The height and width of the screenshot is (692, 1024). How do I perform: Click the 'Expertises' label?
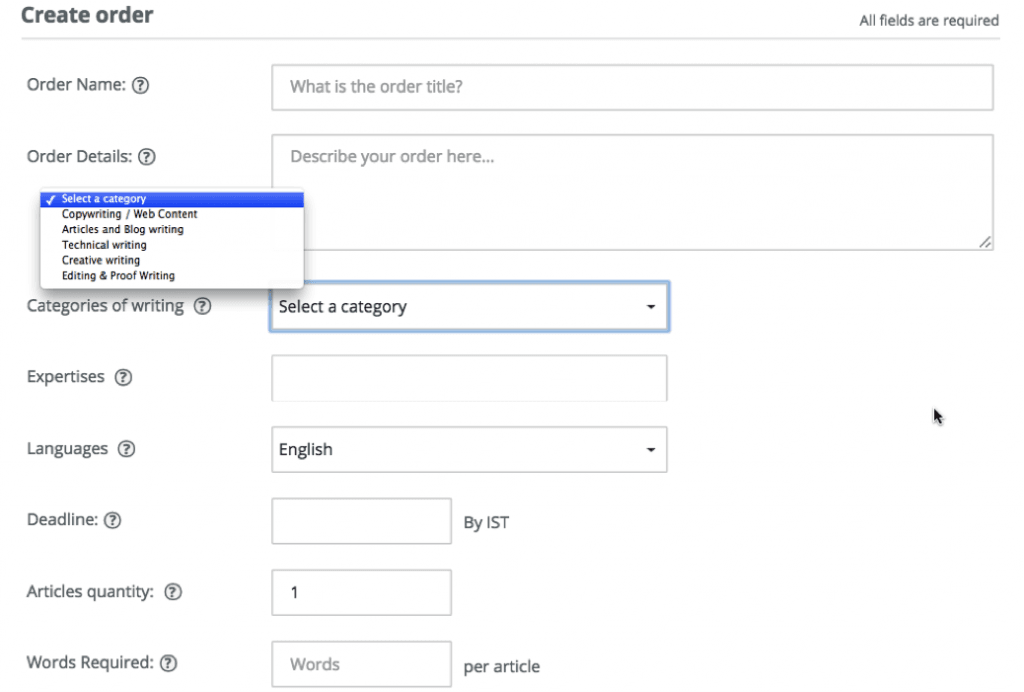click(x=66, y=377)
